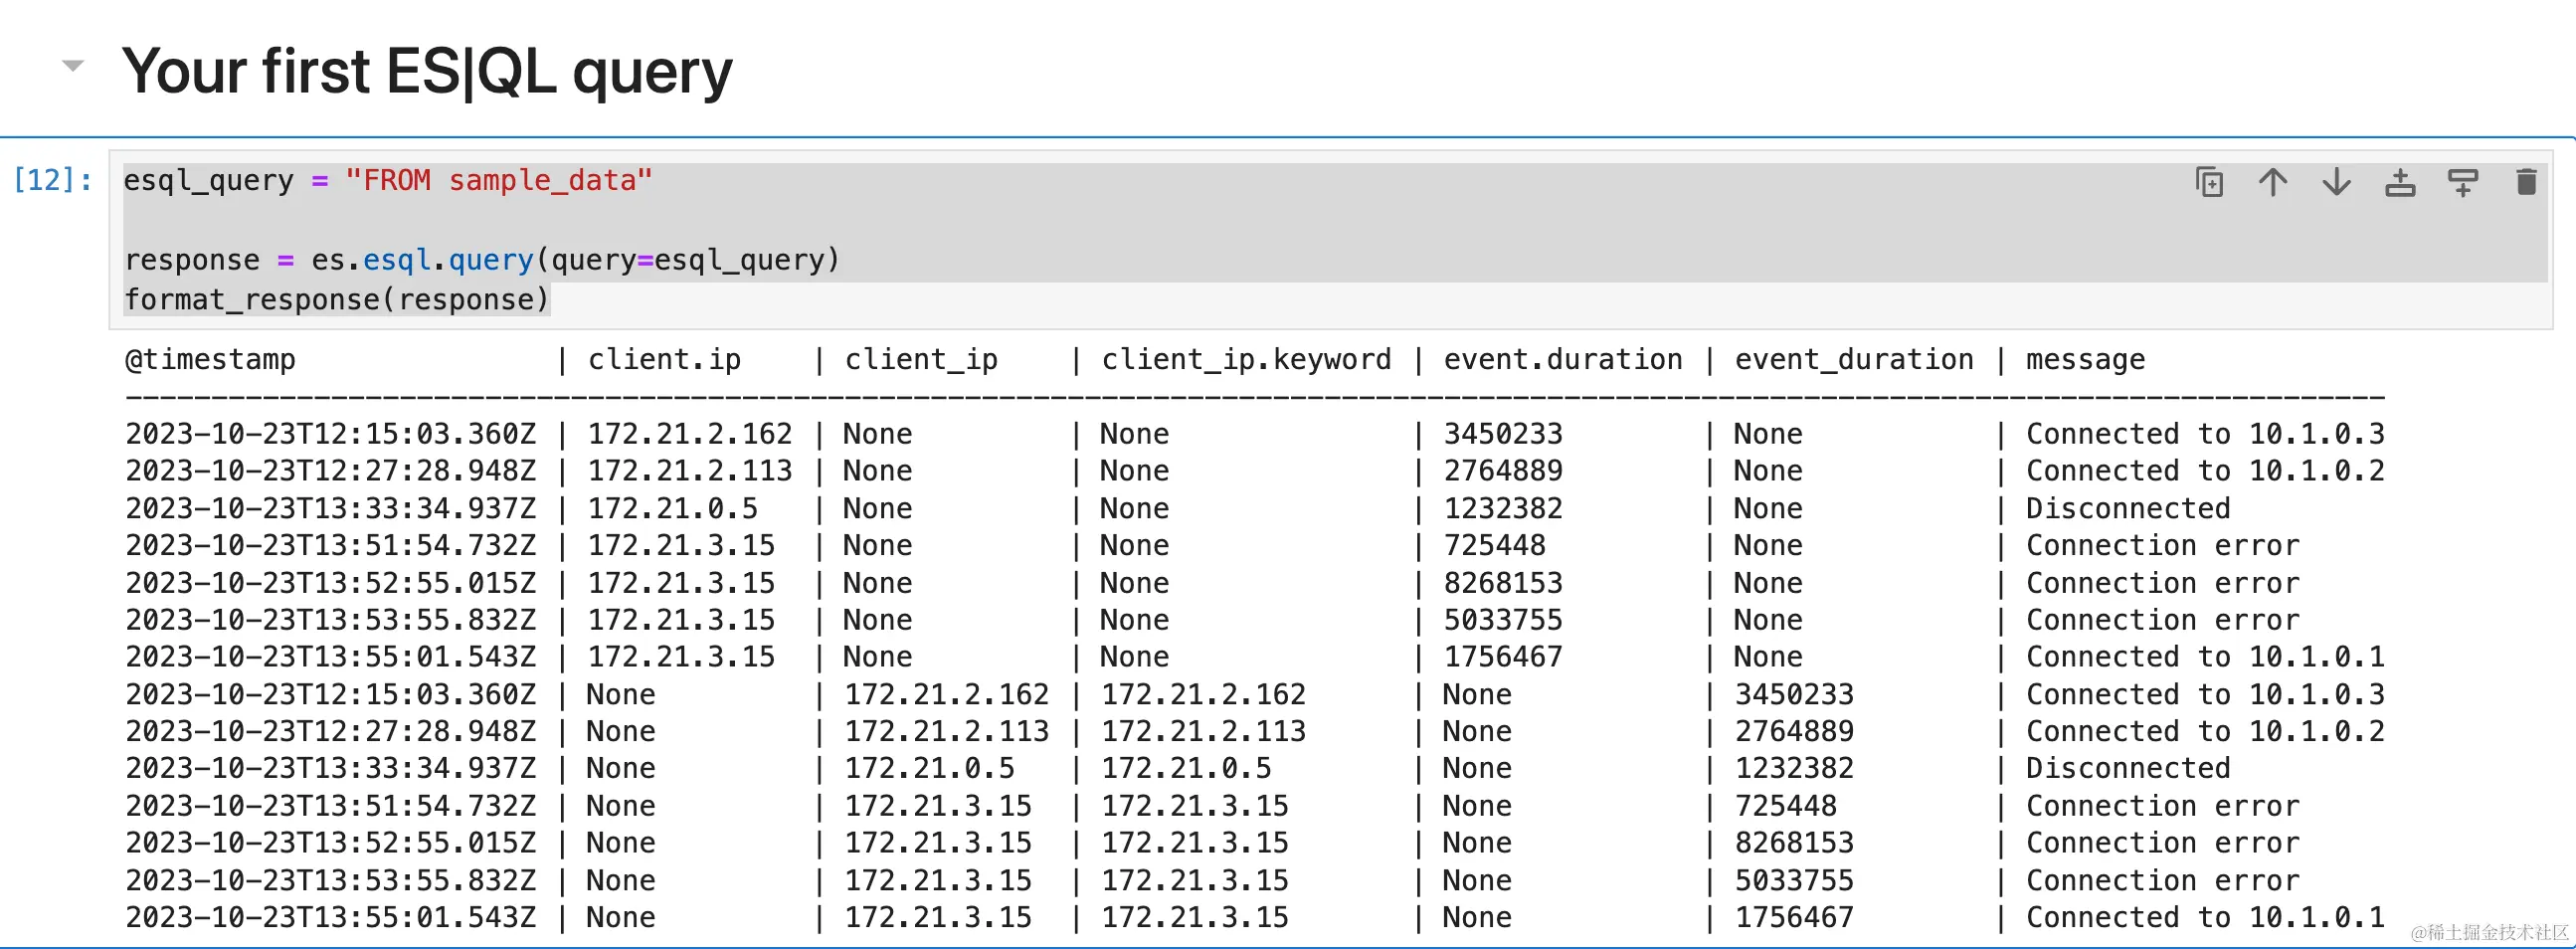The height and width of the screenshot is (949, 2576).
Task: Click the first 'Disconnected' message
Action: [x=2128, y=509]
